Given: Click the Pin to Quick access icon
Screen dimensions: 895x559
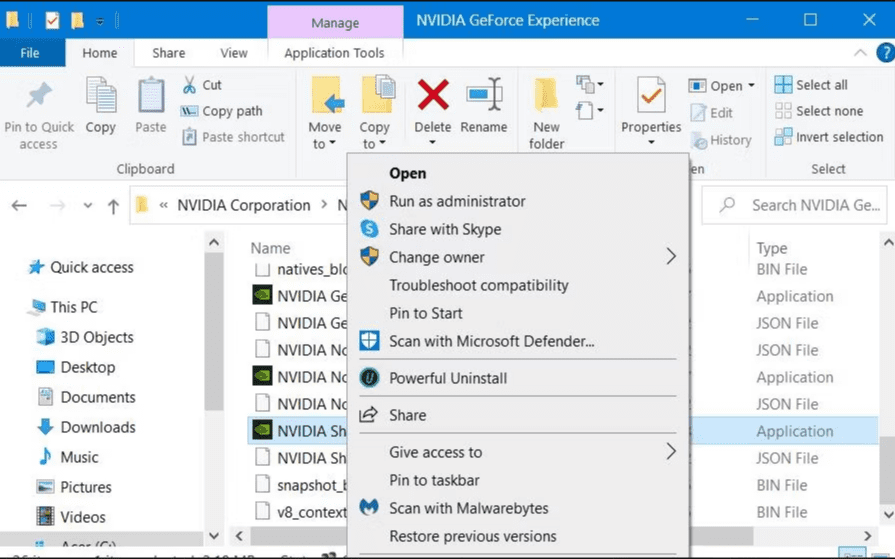Looking at the screenshot, I should [39, 96].
